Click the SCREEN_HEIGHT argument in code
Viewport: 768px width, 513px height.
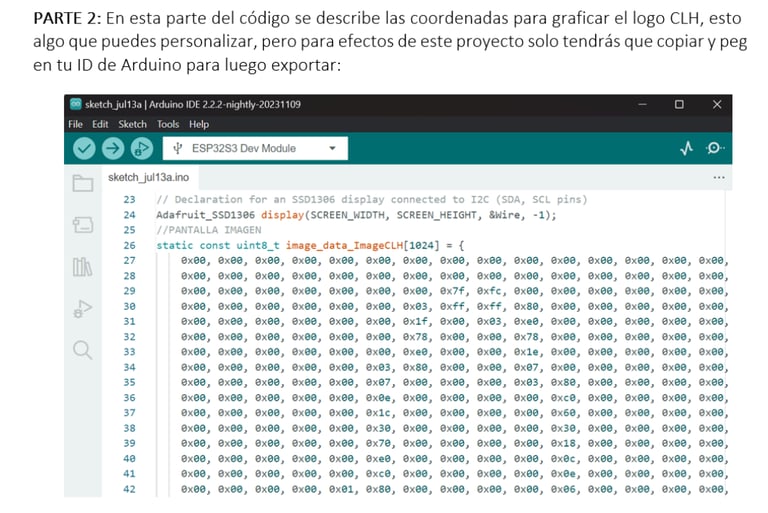tap(436, 215)
